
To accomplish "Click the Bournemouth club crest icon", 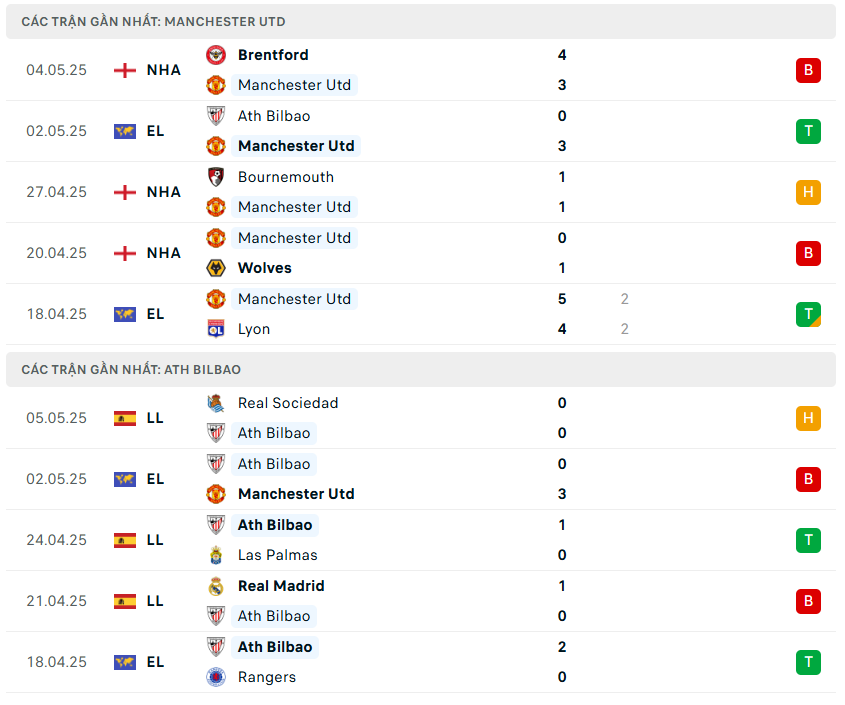I will click(x=216, y=177).
